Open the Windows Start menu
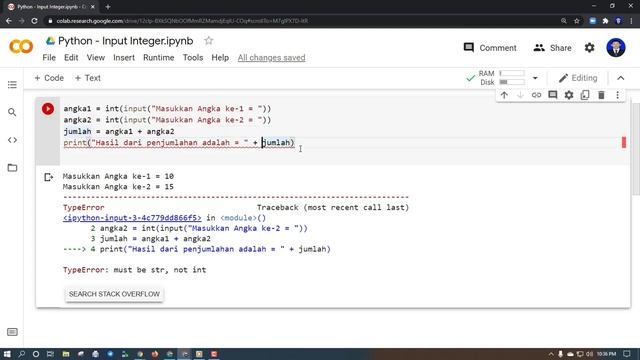Image resolution: width=640 pixels, height=360 pixels. pos(7,354)
